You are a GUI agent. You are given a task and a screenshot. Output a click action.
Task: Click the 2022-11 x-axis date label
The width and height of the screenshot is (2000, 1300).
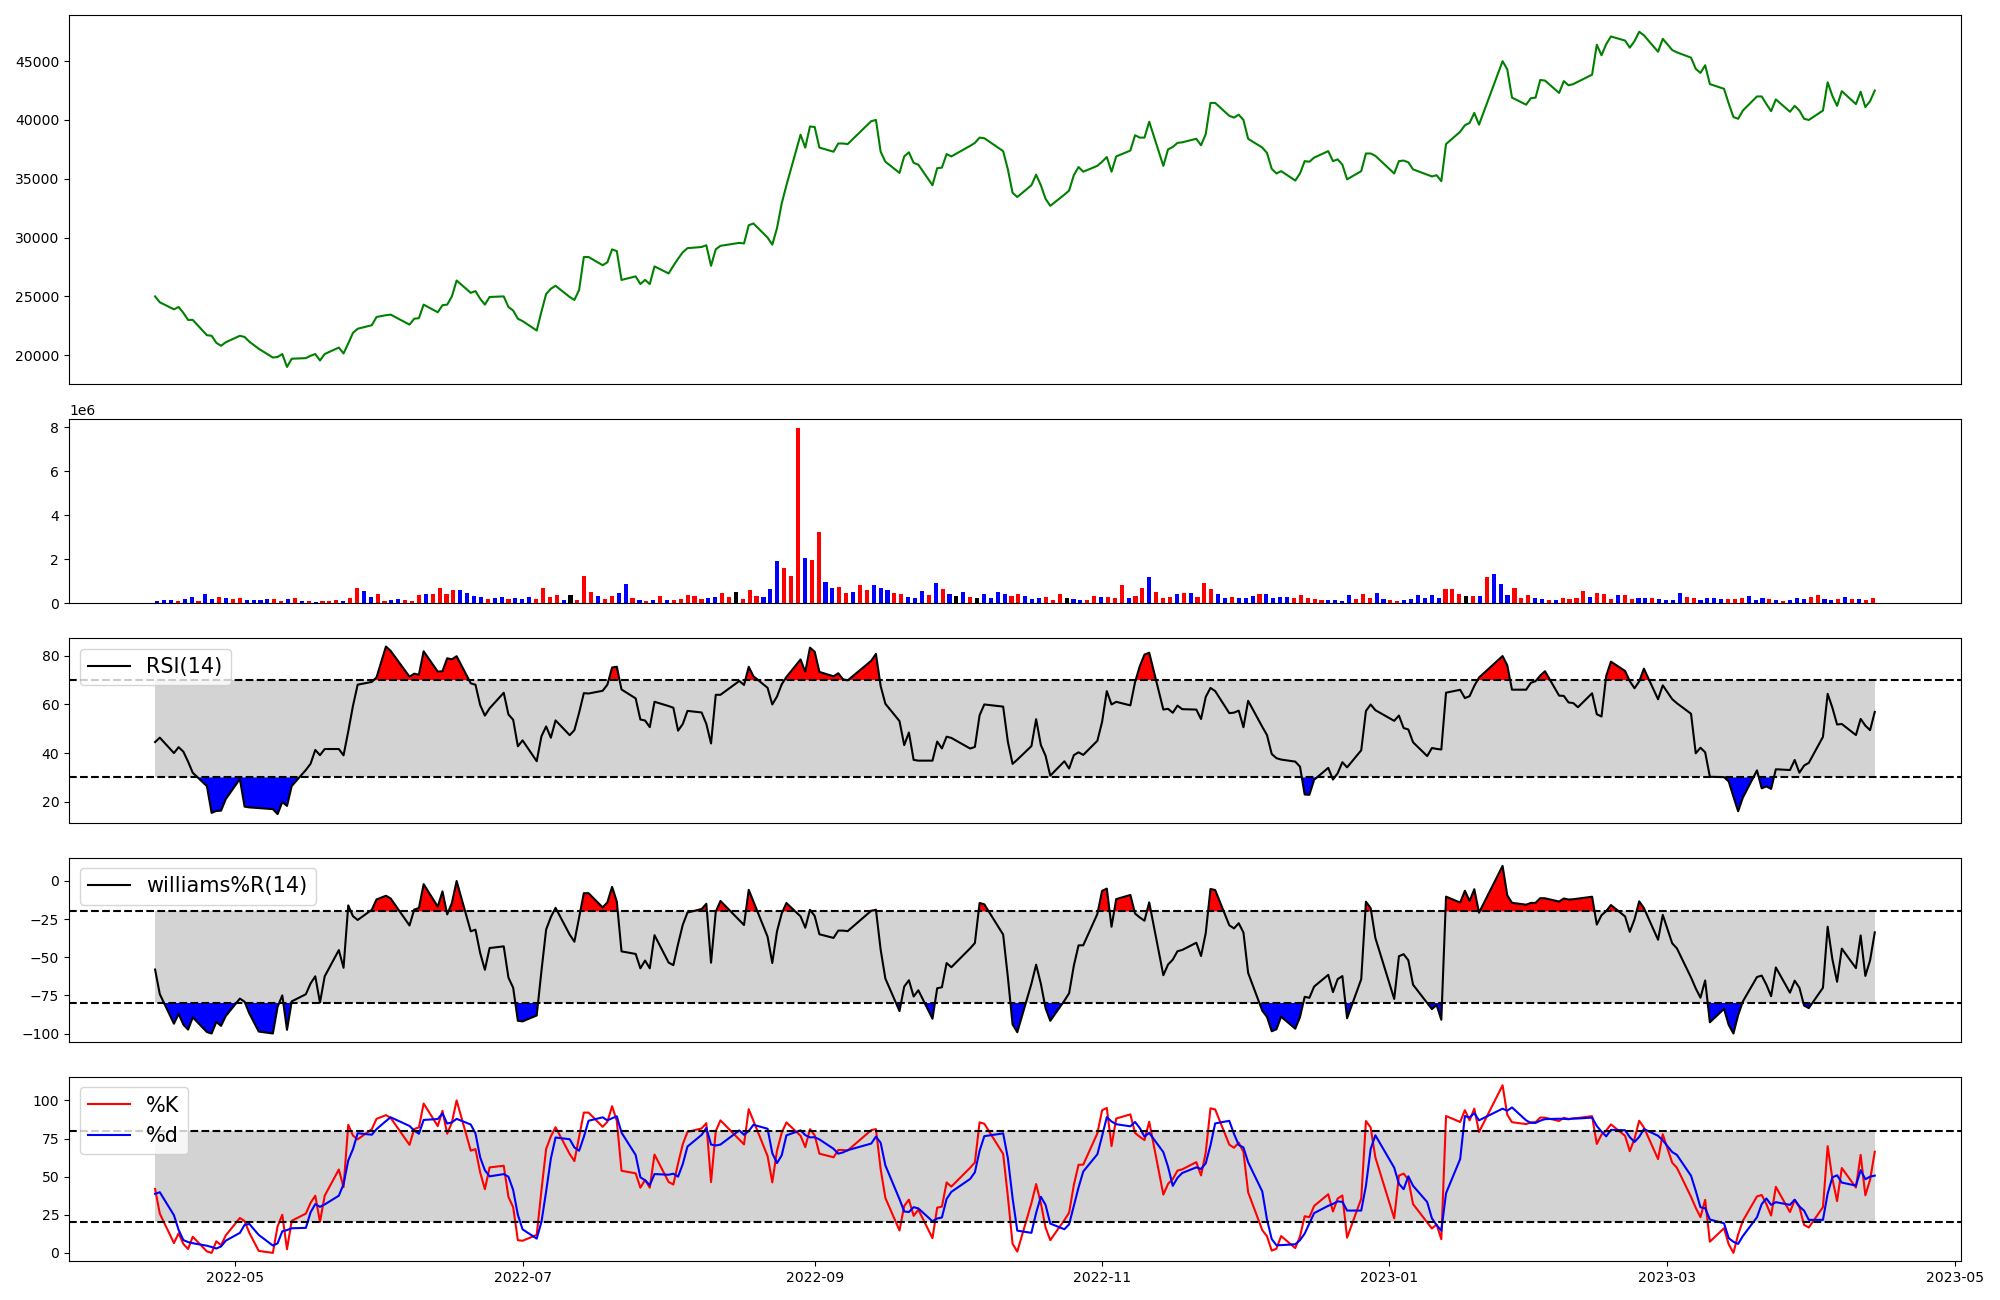(x=1101, y=1277)
